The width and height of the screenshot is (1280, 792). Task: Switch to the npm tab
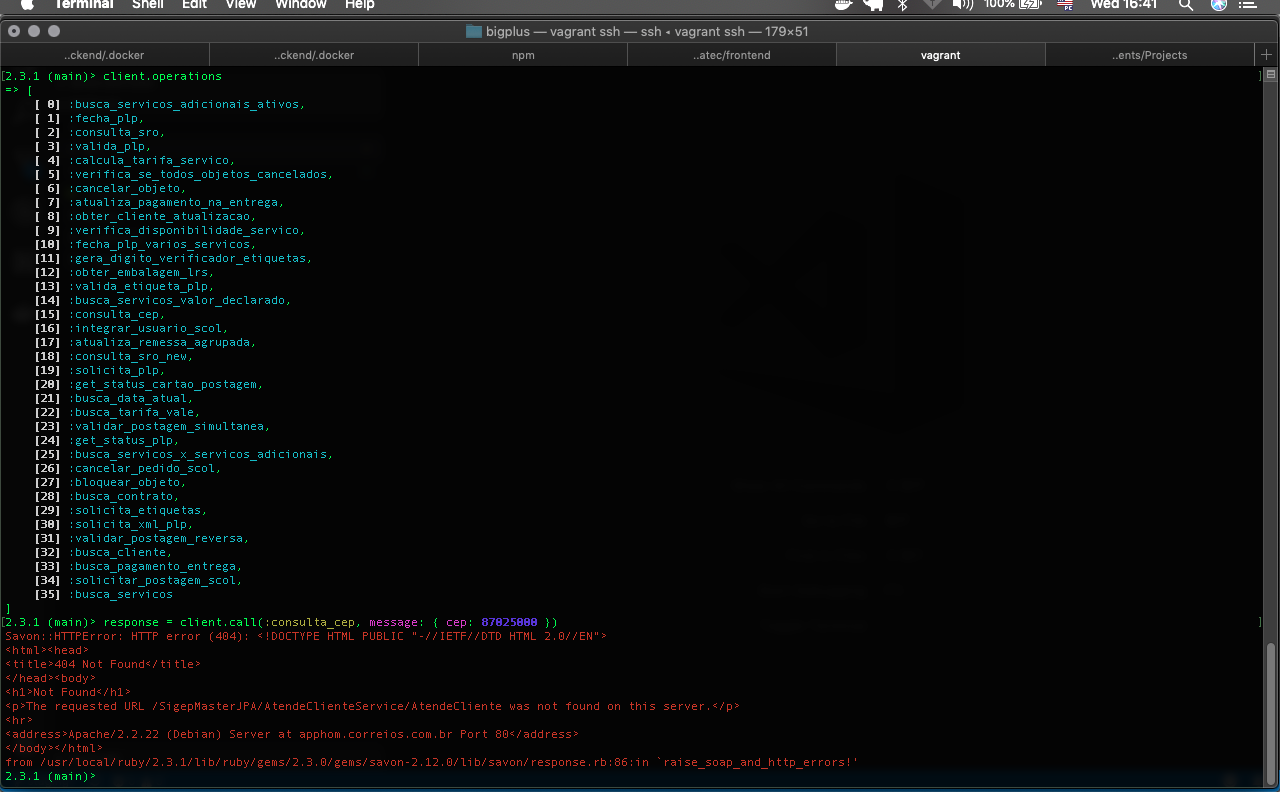(523, 55)
